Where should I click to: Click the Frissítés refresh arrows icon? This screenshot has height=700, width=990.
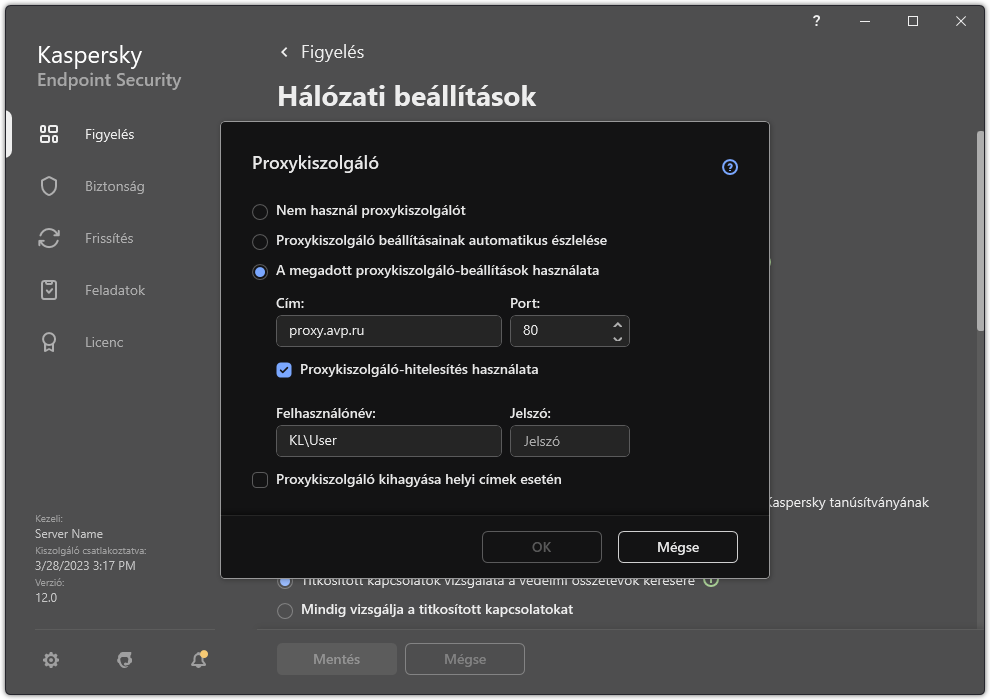point(49,238)
